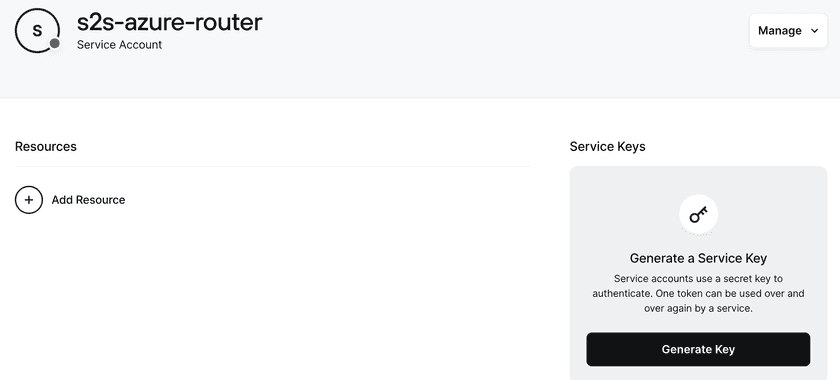Click the plus circle Add Resource icon
This screenshot has width=840, height=380.
[x=28, y=200]
